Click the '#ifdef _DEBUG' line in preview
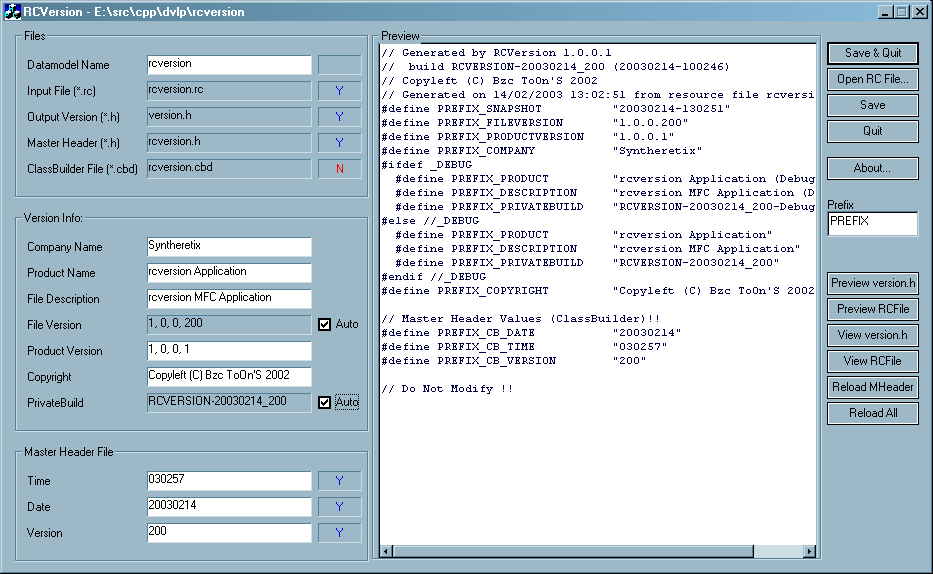This screenshot has width=933, height=574. click(x=427, y=165)
